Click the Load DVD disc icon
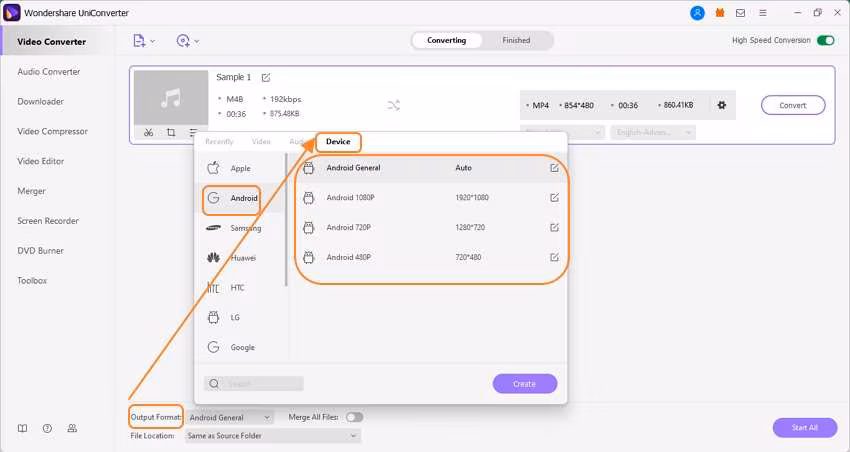 coord(183,41)
